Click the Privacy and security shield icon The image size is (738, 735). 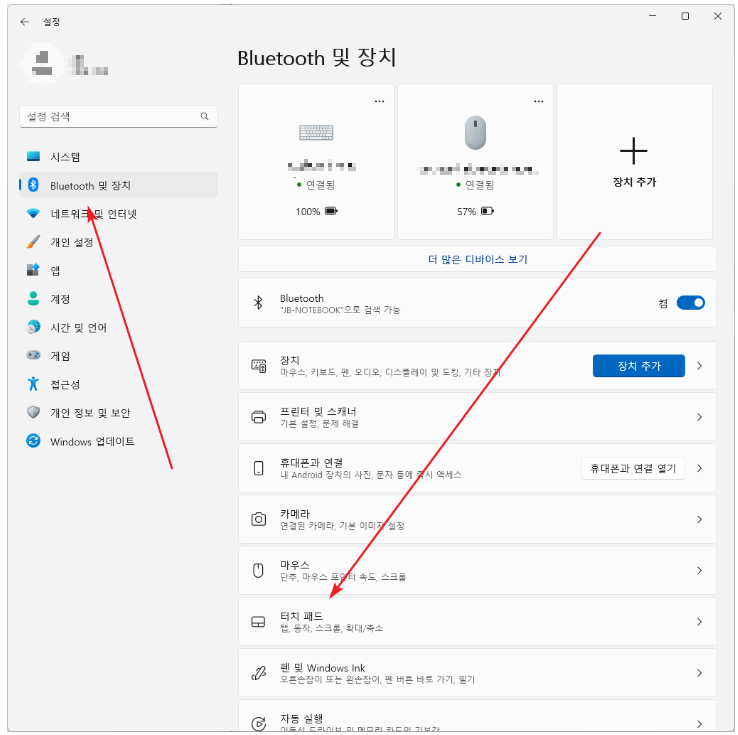pyautogui.click(x=33, y=412)
